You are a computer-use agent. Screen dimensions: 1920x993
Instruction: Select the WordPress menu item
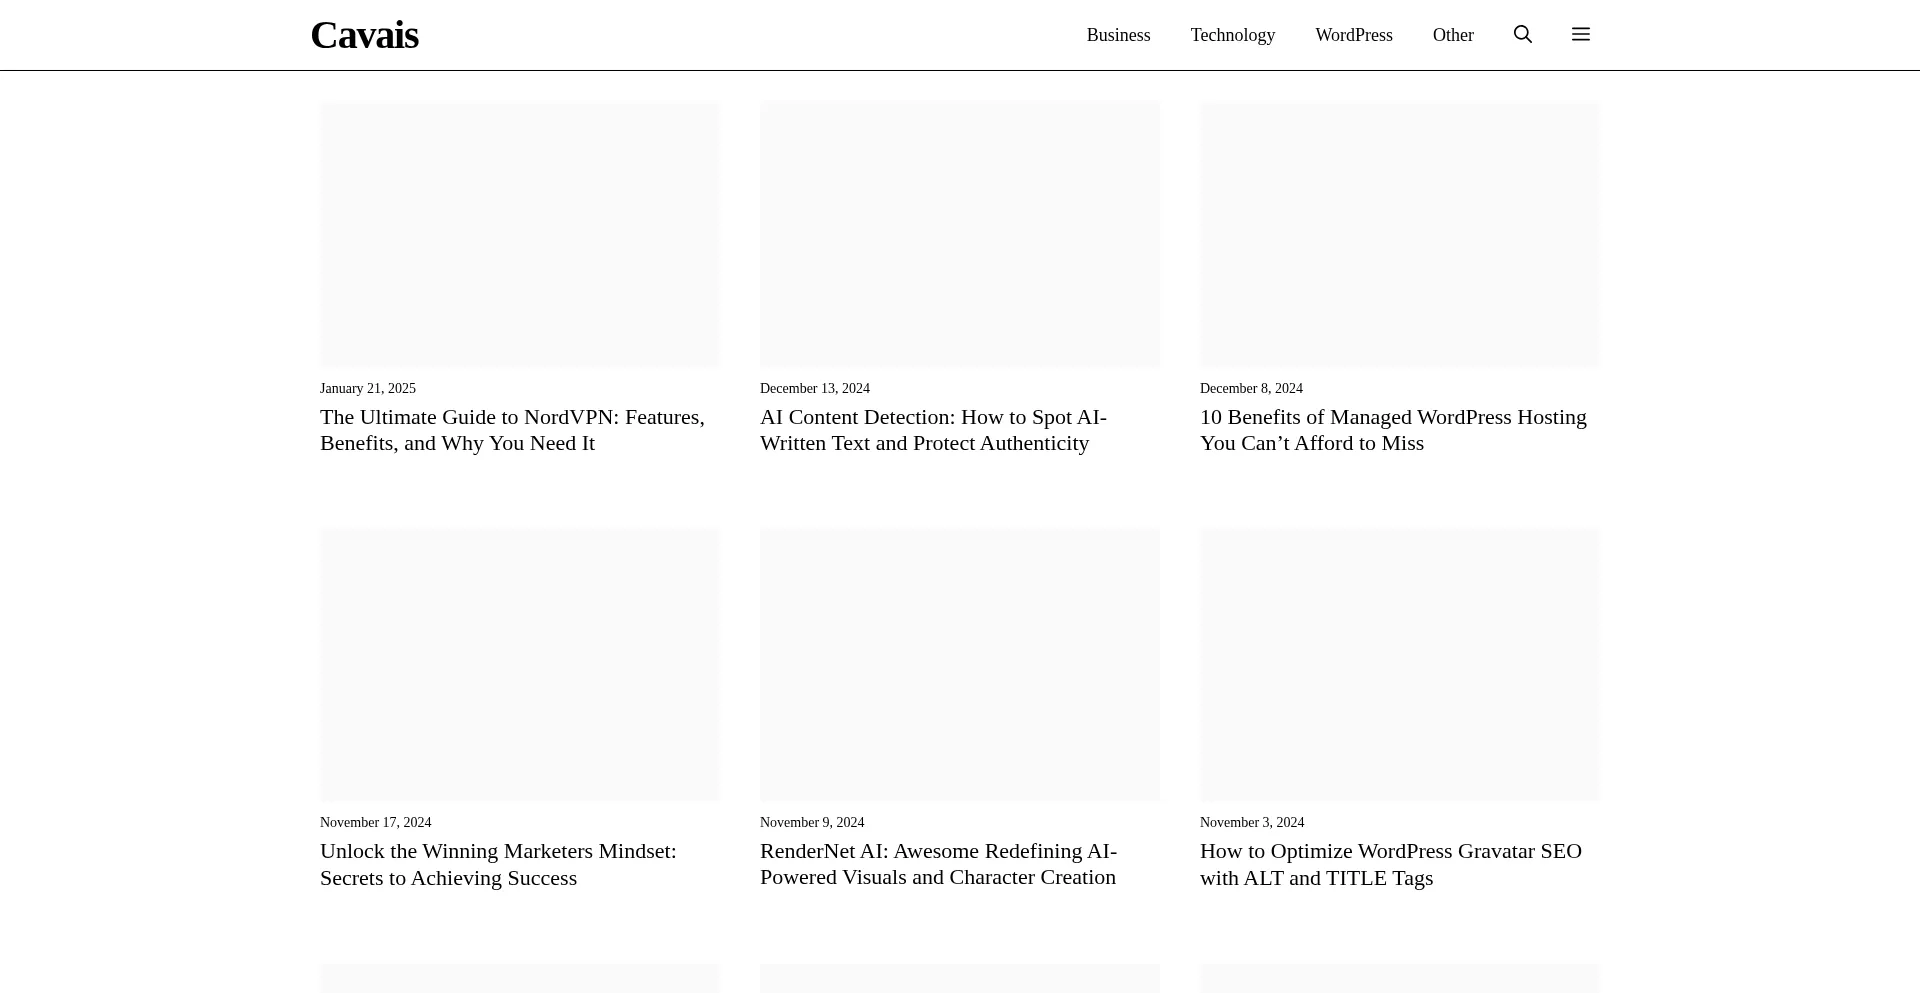1354,35
